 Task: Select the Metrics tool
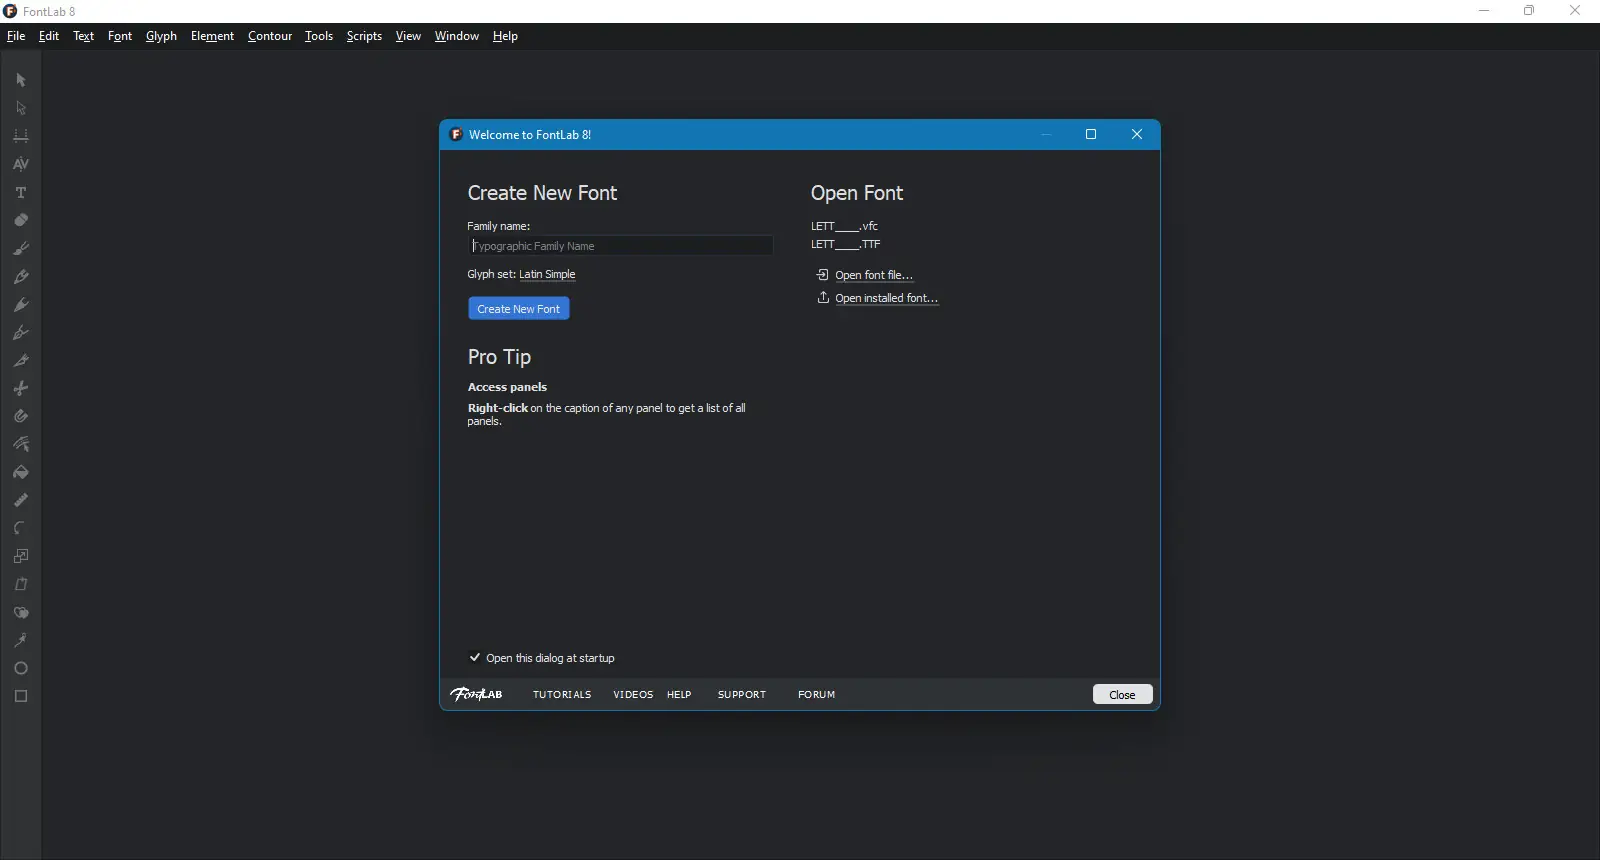click(21, 136)
